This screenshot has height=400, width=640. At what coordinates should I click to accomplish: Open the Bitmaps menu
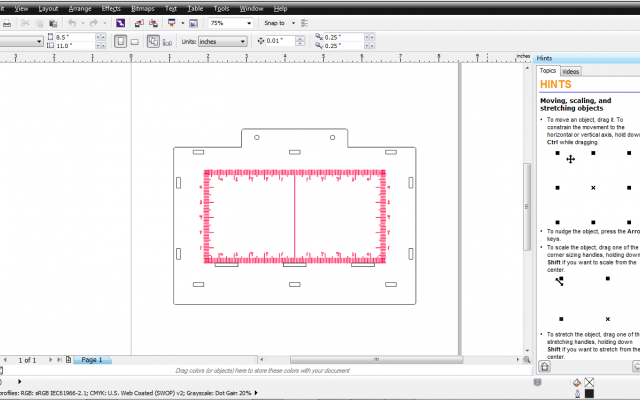[143, 9]
